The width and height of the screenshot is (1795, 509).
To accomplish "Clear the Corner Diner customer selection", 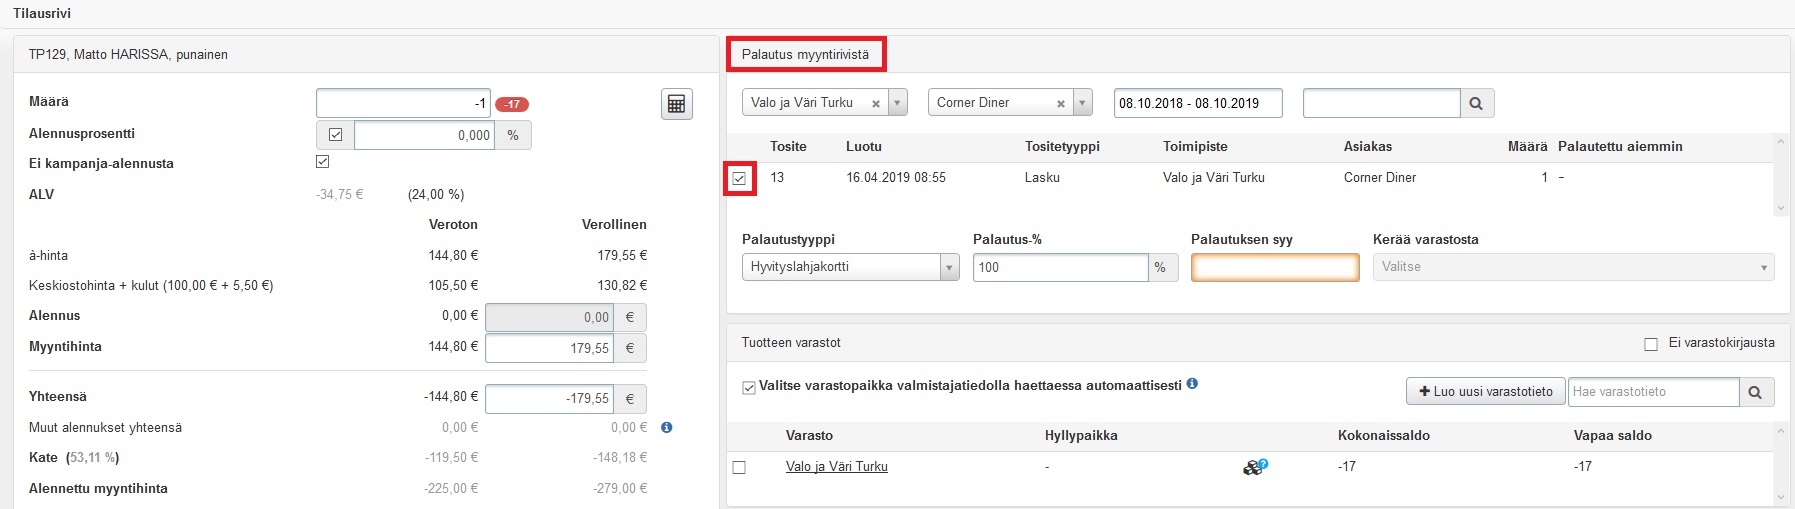I will pyautogui.click(x=1061, y=103).
